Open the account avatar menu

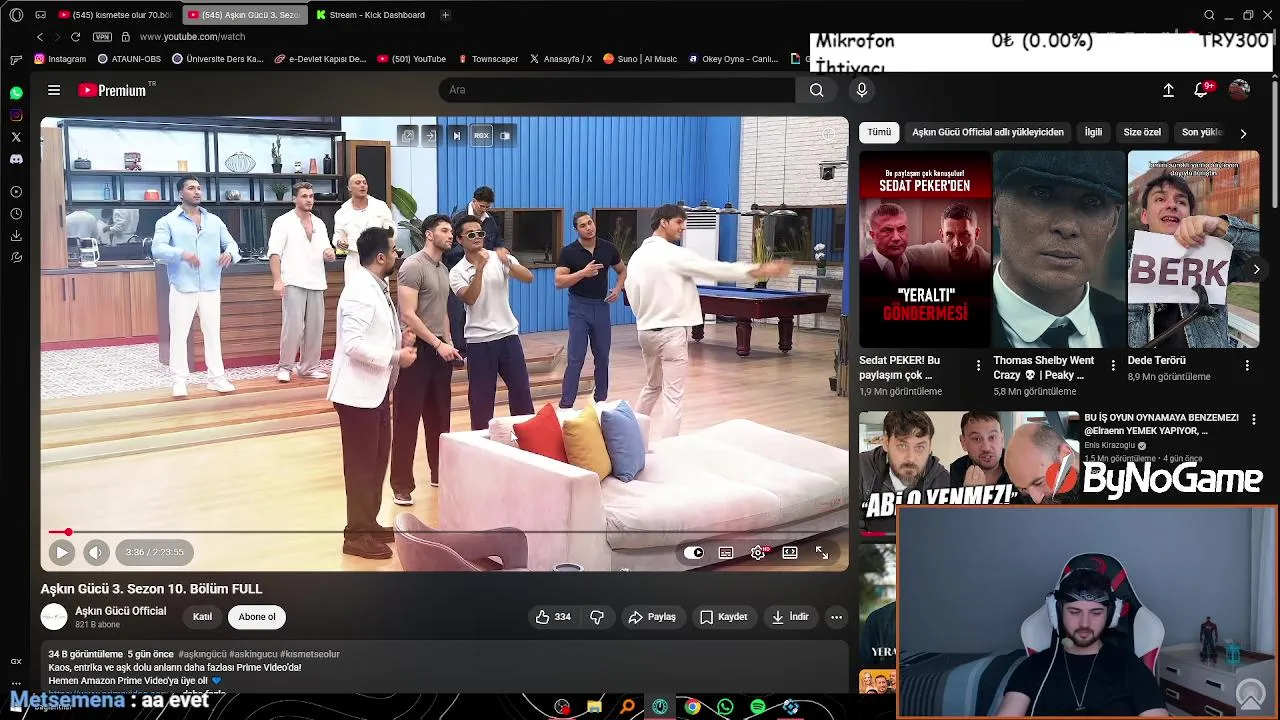(1239, 90)
